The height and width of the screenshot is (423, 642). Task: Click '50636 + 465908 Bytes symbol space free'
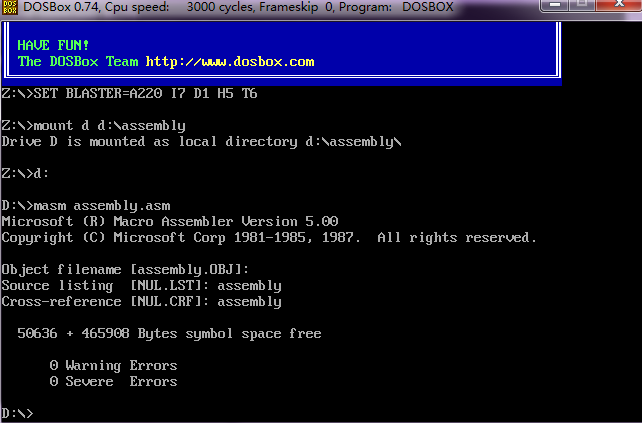170,334
